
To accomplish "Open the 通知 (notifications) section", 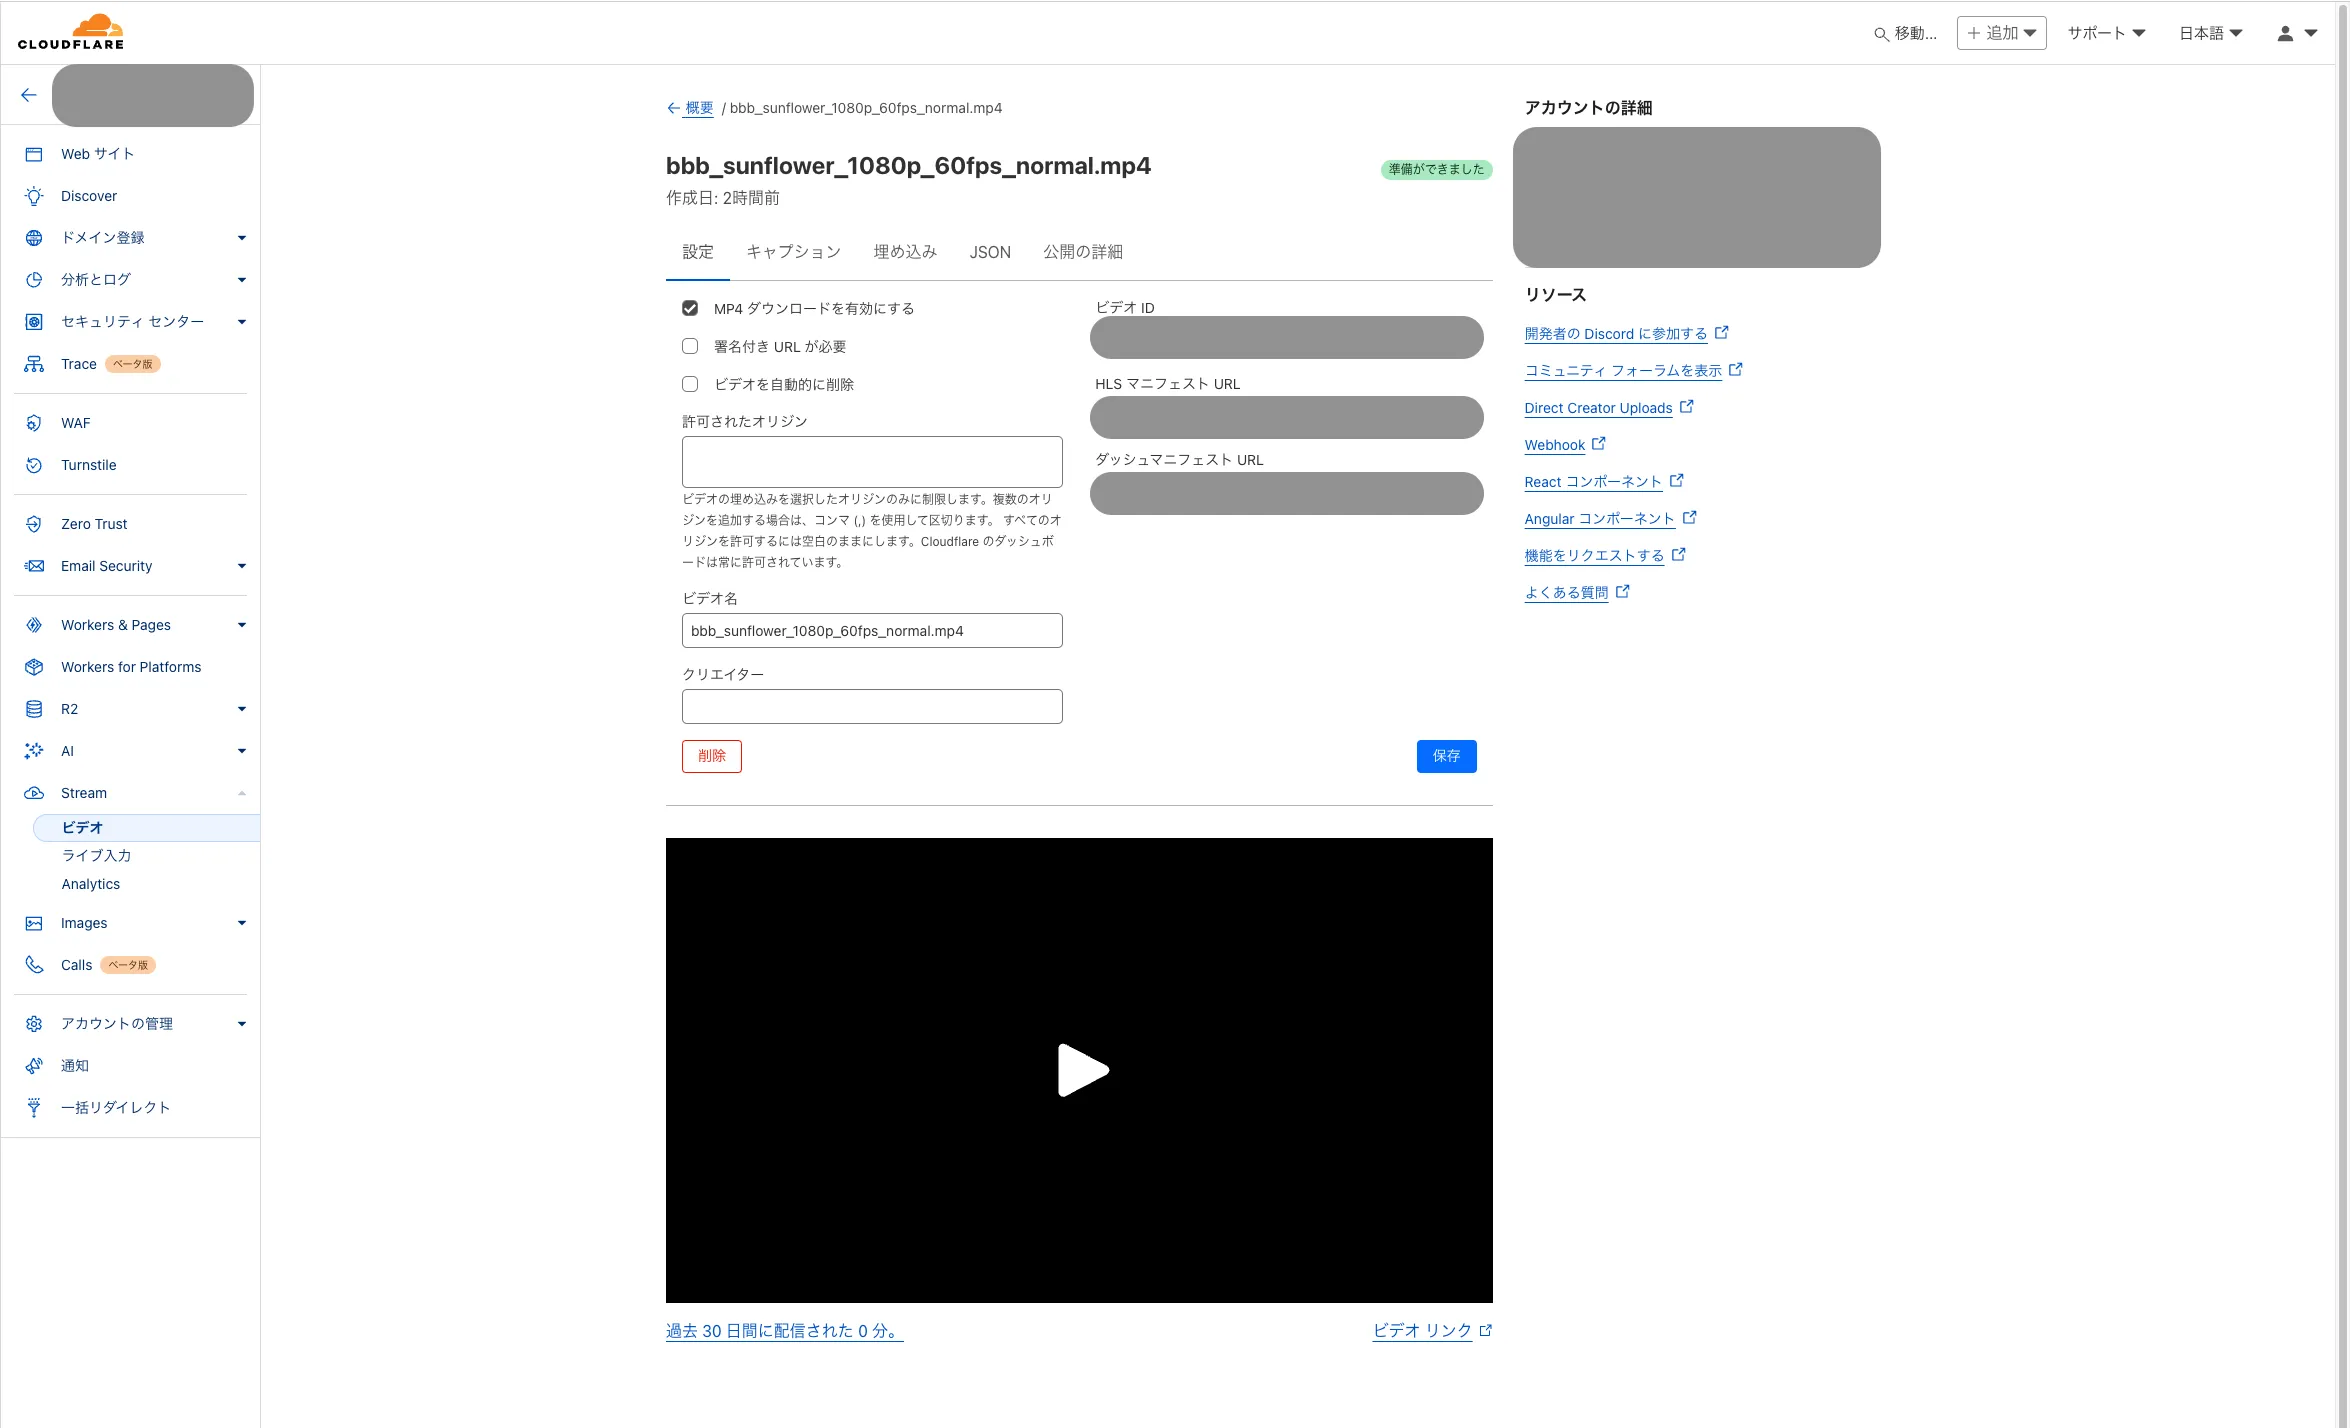I will (73, 1065).
